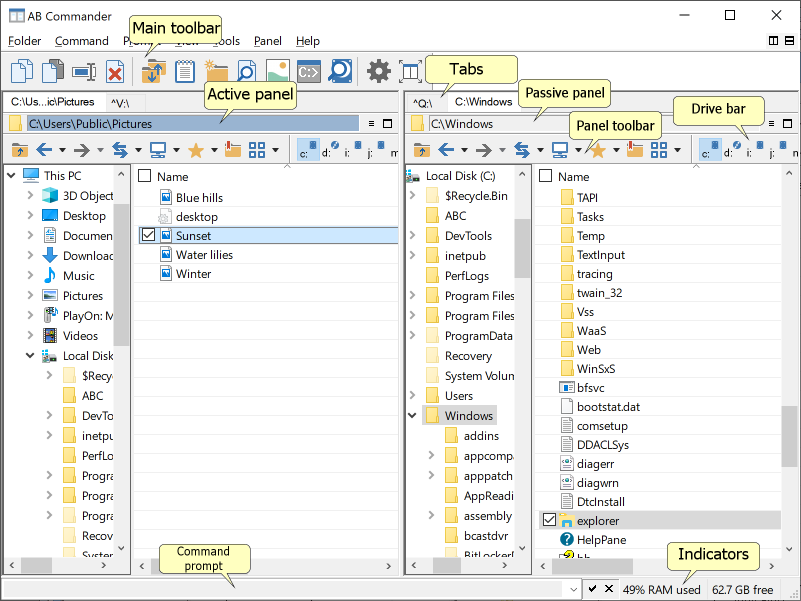
Task: Click the C:\Users\Public\Pictures path field
Action: point(193,124)
